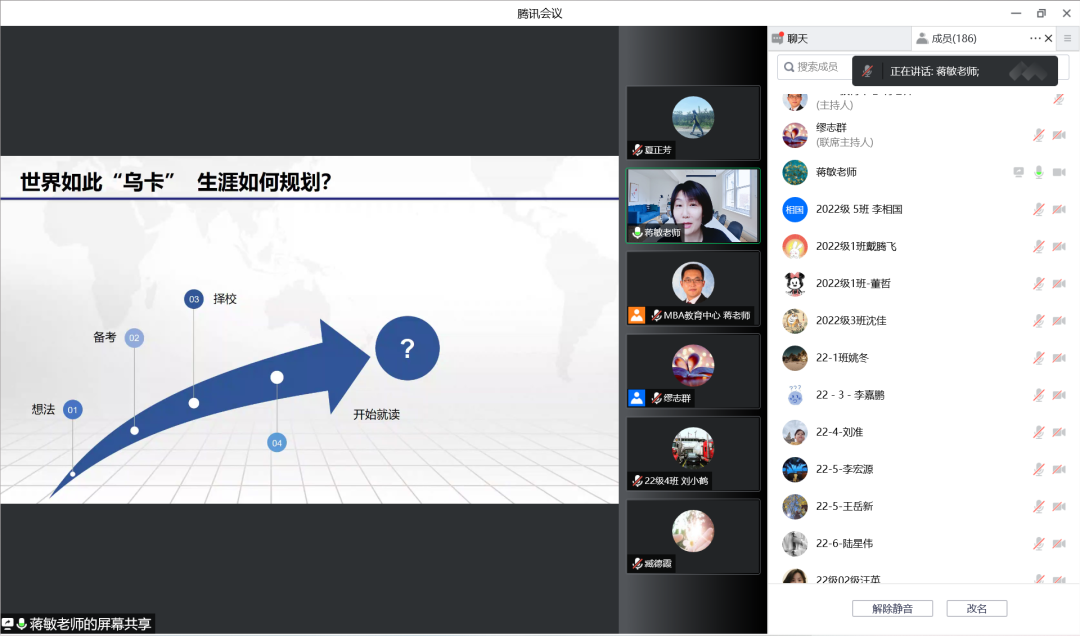Click the 改名 rename button

click(977, 608)
